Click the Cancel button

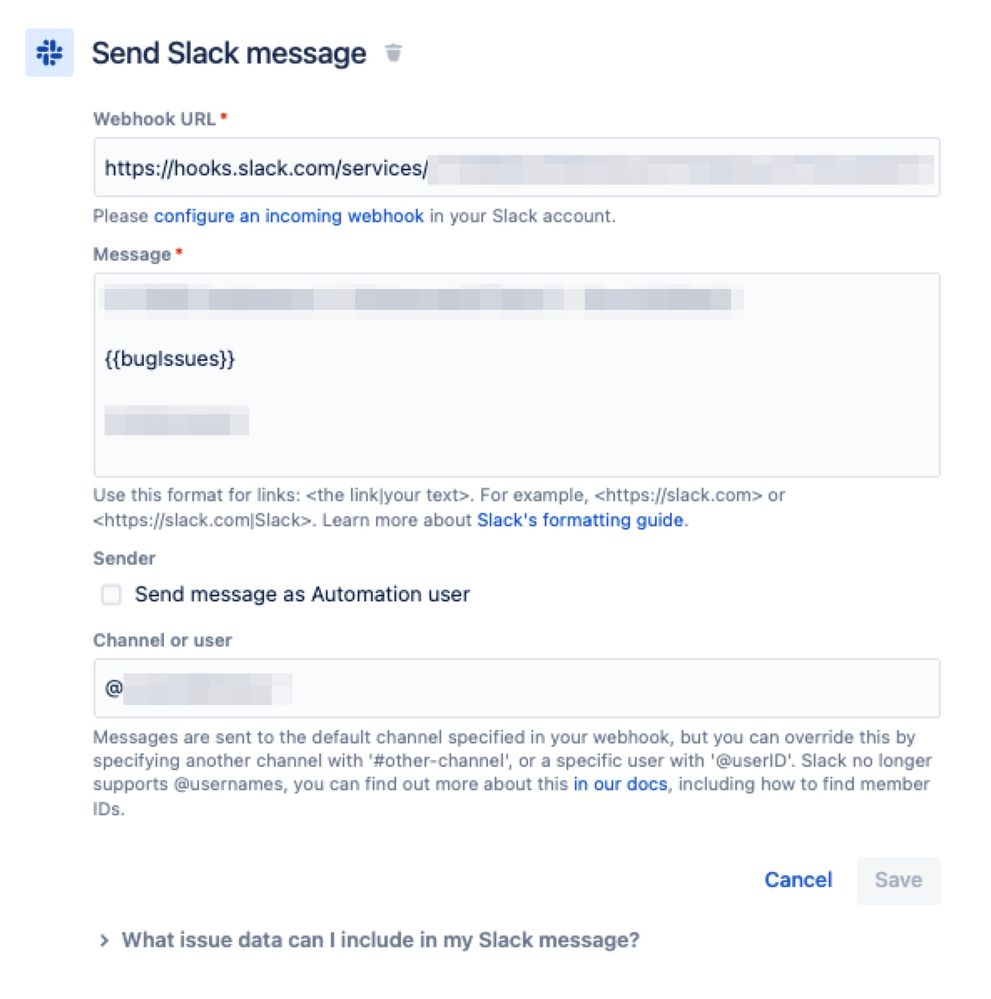point(798,880)
